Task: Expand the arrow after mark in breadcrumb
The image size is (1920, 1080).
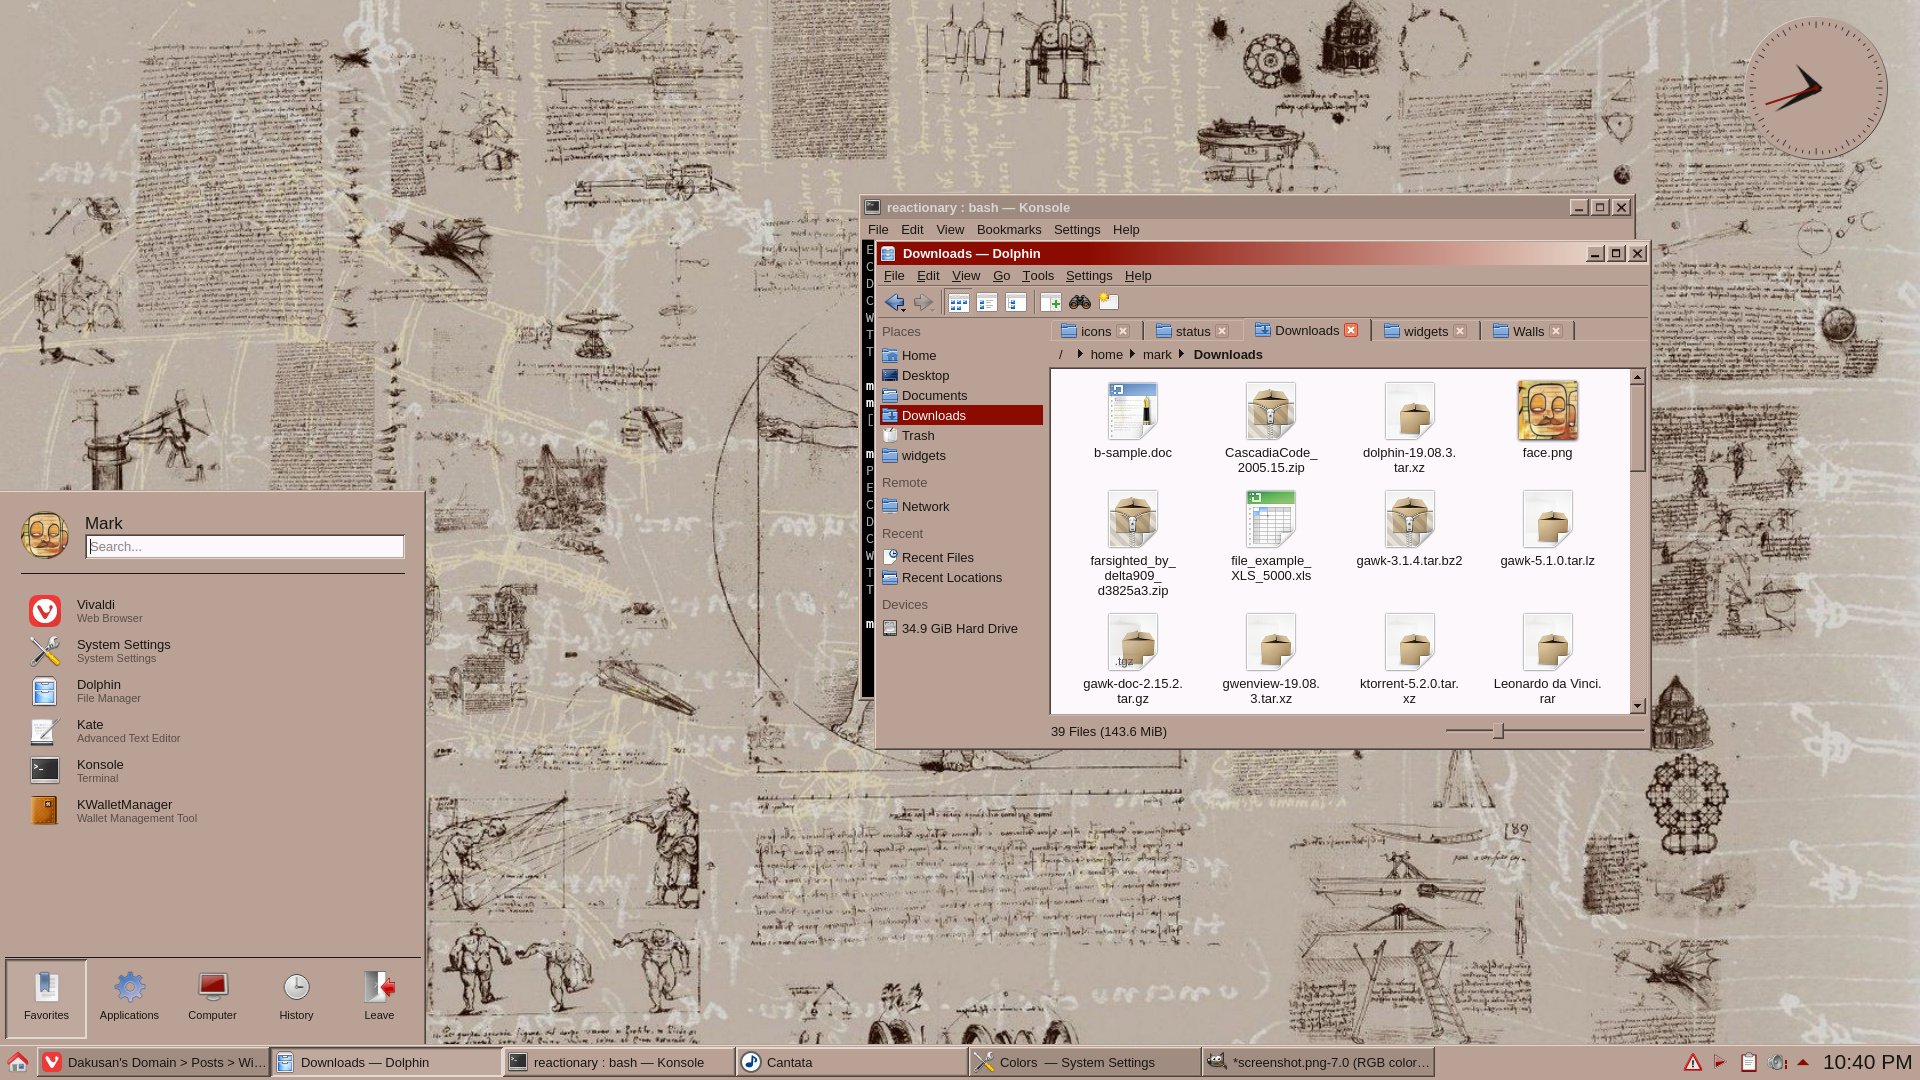Action: (x=1181, y=355)
